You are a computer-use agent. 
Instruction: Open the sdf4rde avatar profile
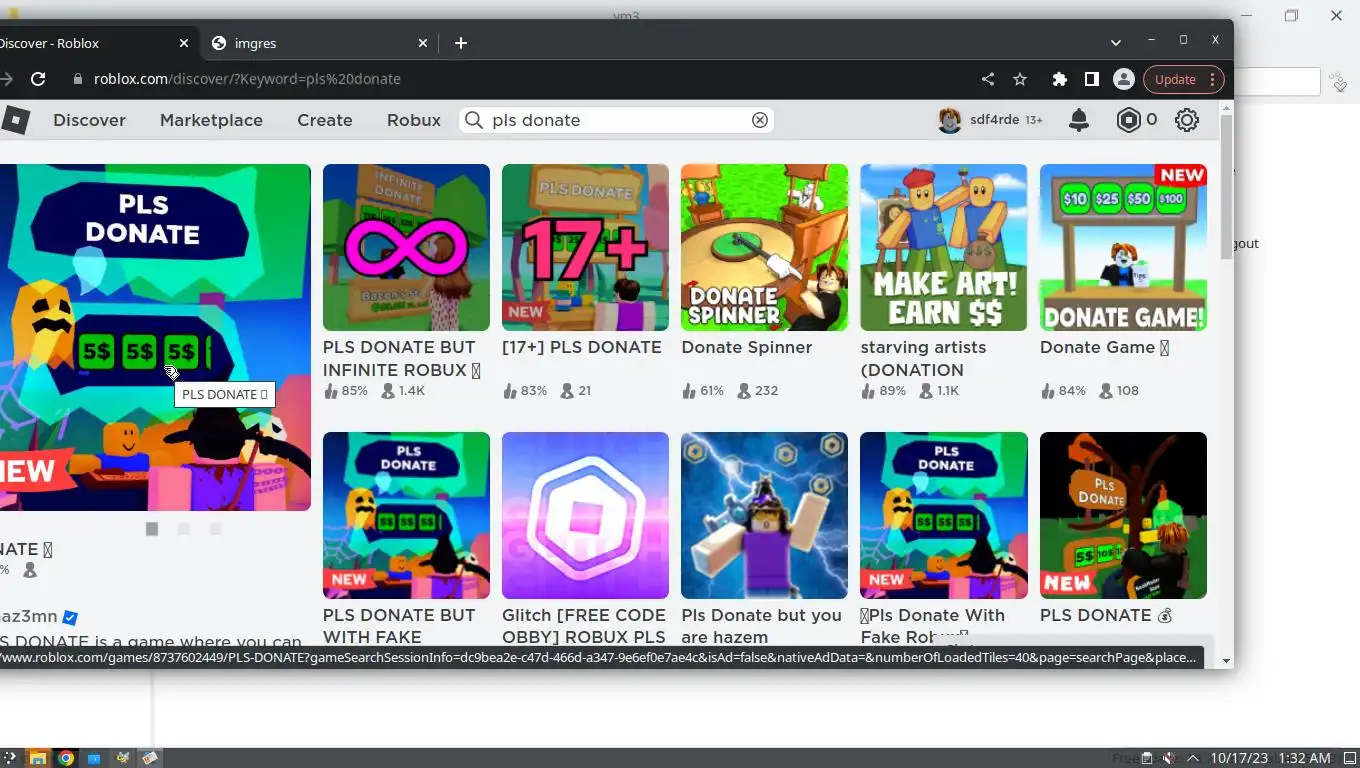(x=949, y=120)
